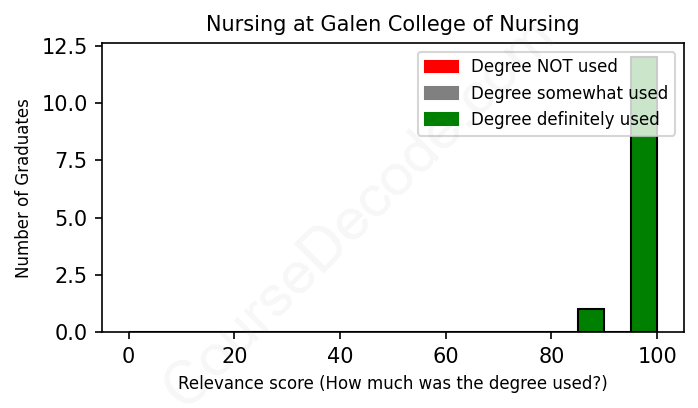Click the green legend color swatch
This screenshot has width=698, height=408.
tap(441, 119)
